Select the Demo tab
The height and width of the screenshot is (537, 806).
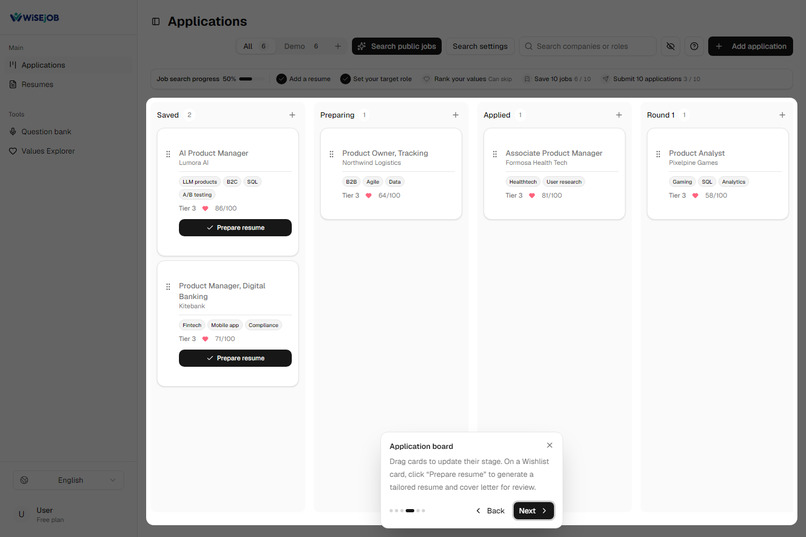pyautogui.click(x=301, y=46)
